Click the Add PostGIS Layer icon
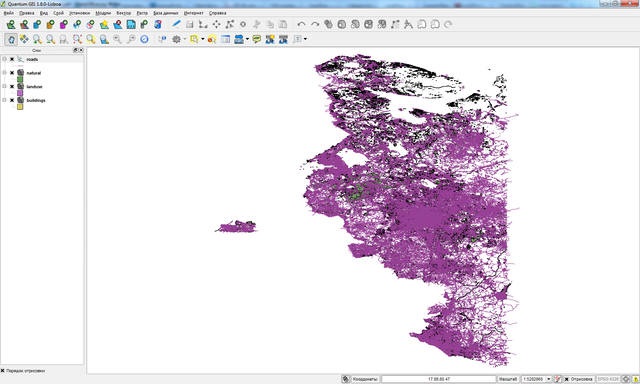The image size is (640, 384). point(37,24)
